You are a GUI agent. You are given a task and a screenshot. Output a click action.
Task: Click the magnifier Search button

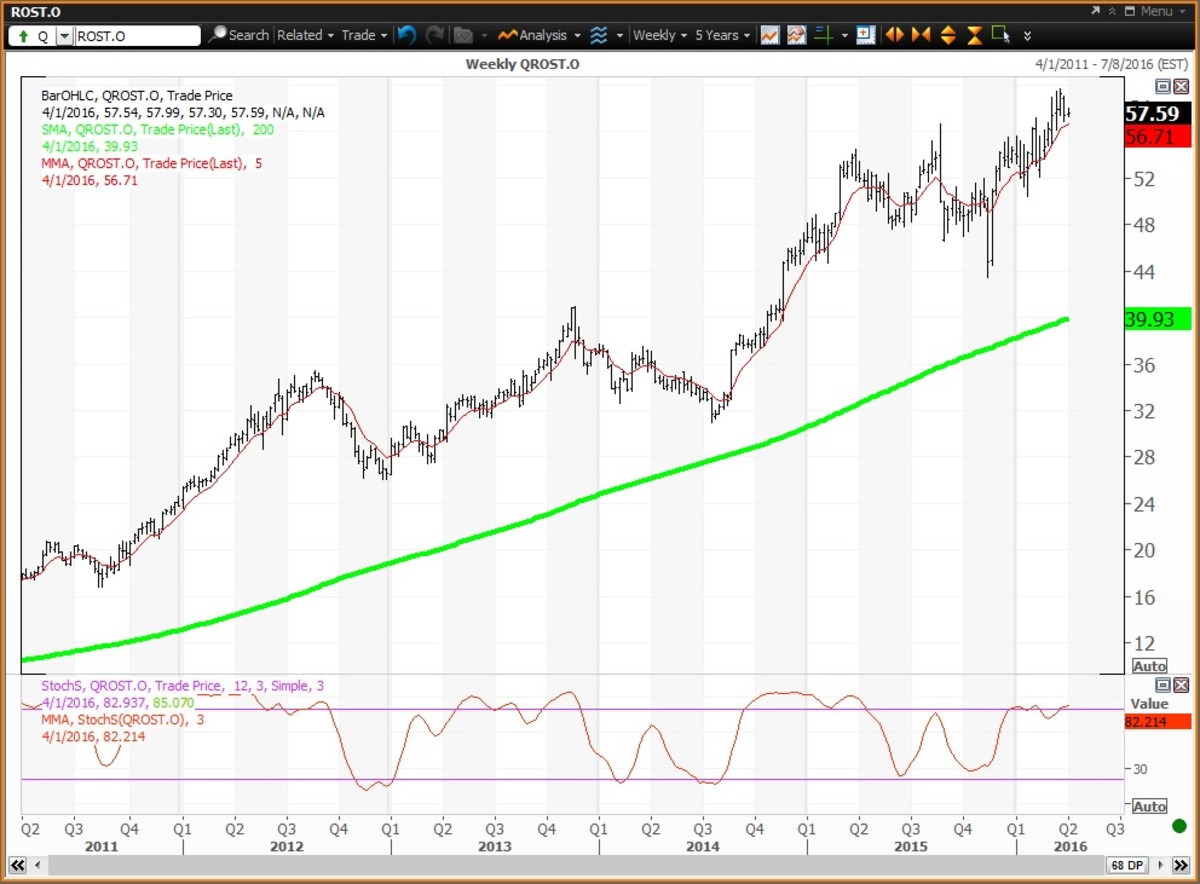point(238,35)
